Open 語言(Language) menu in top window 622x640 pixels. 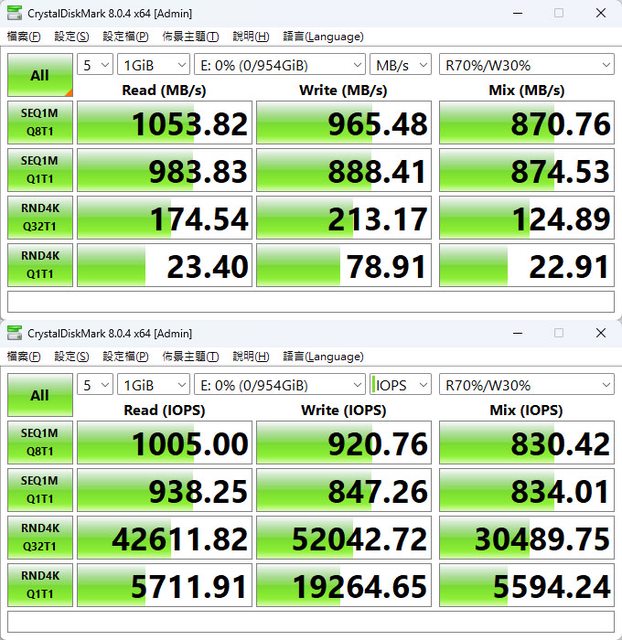[x=323, y=36]
